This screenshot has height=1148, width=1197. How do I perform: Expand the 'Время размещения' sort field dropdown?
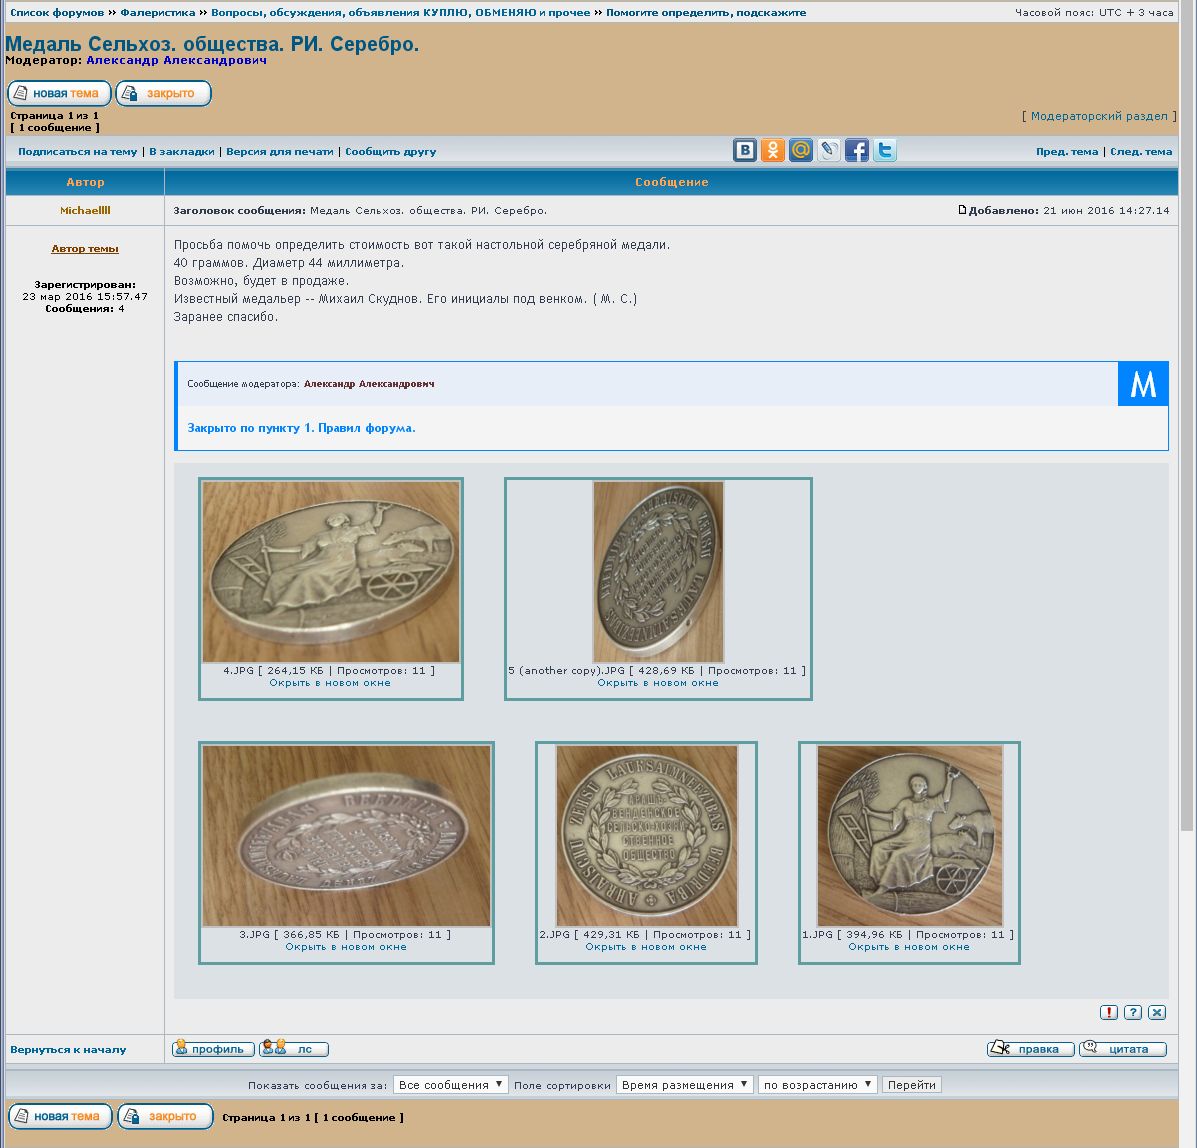coord(684,1085)
